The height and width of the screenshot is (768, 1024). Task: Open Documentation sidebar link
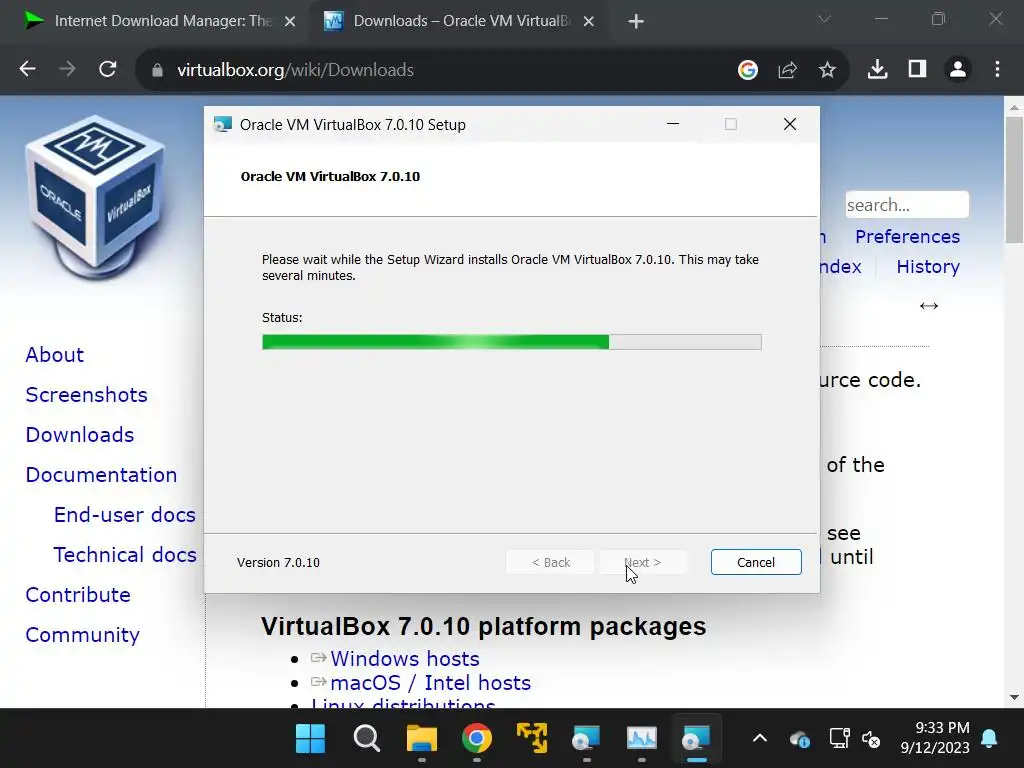[101, 474]
